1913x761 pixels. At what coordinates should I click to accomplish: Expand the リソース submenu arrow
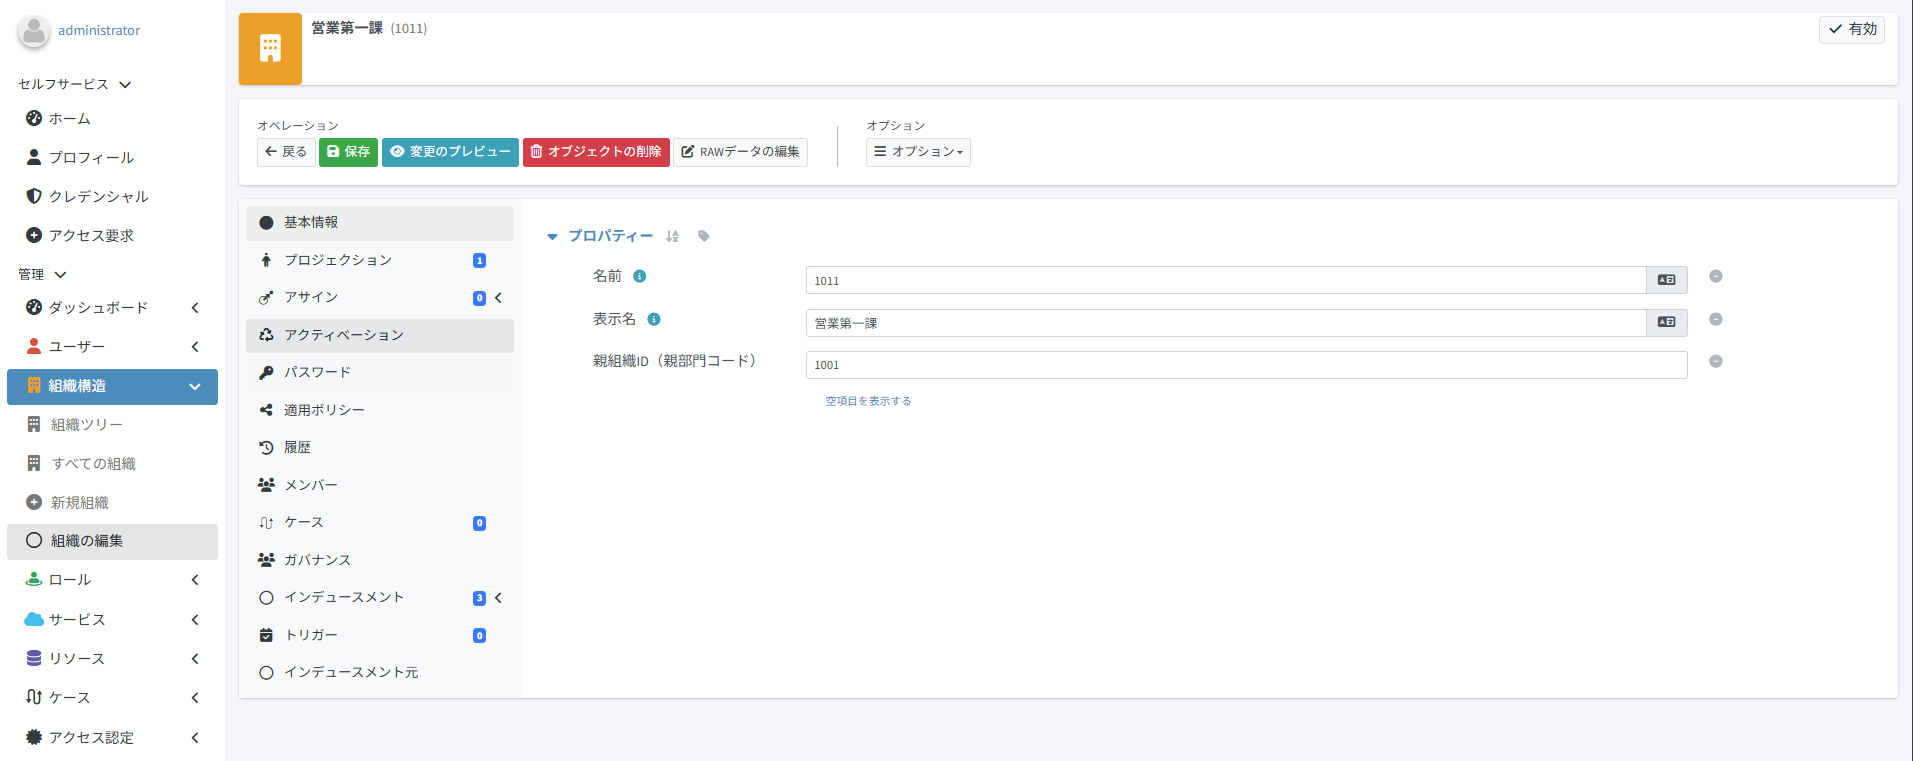[x=195, y=659]
